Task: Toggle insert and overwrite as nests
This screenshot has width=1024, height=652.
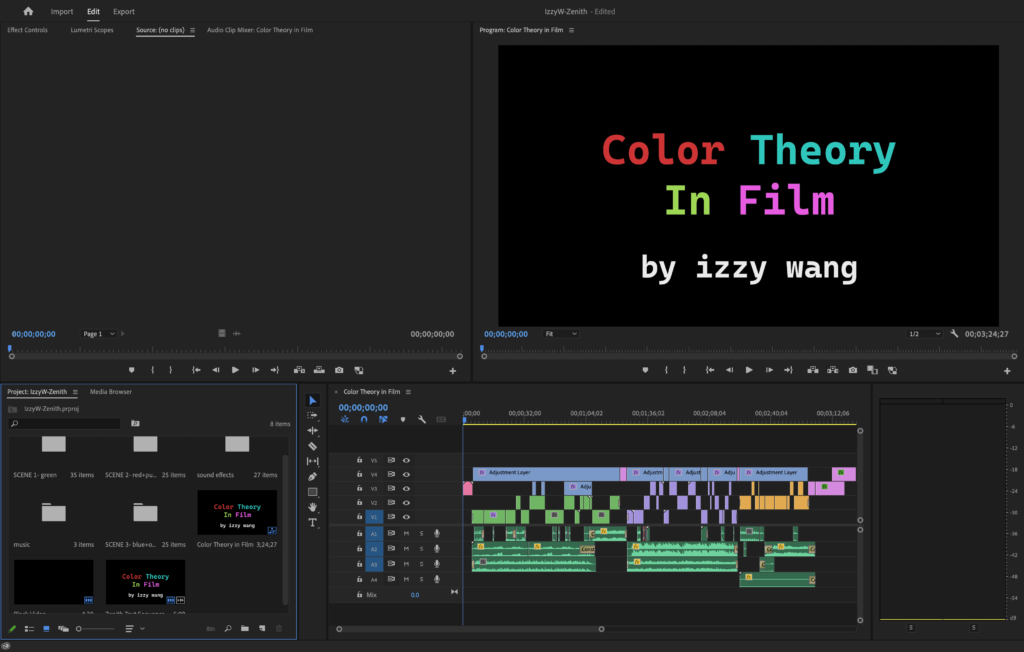Action: coord(345,419)
